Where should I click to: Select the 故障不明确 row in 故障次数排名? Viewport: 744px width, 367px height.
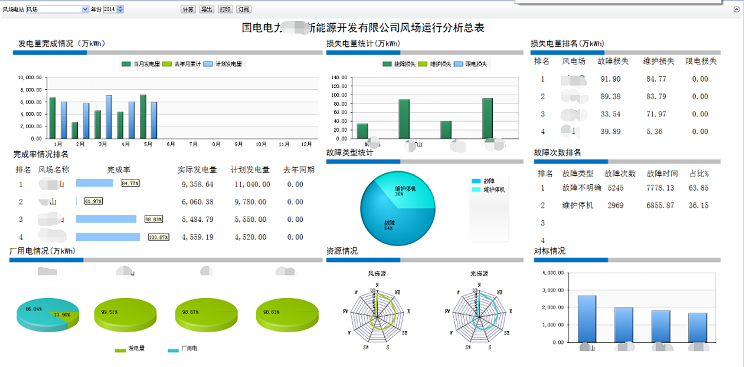tap(626, 188)
